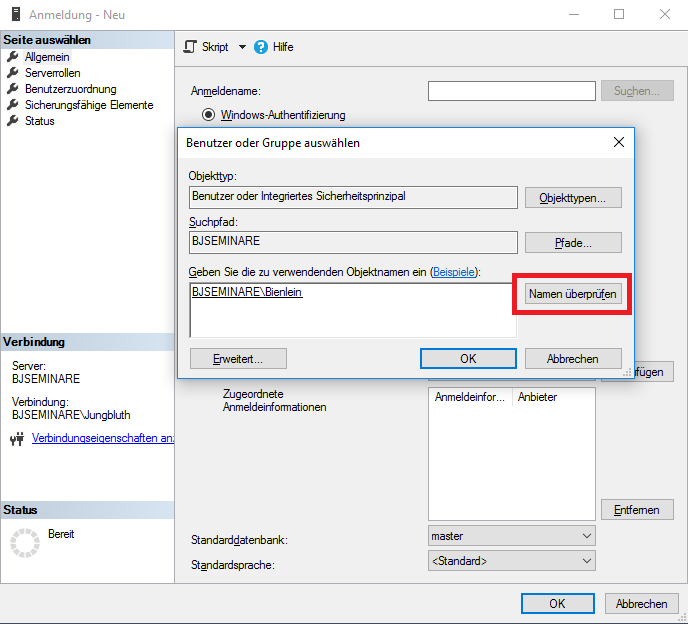Click wrench icon beside Allgemein
Image resolution: width=688 pixels, height=624 pixels.
(x=13, y=57)
